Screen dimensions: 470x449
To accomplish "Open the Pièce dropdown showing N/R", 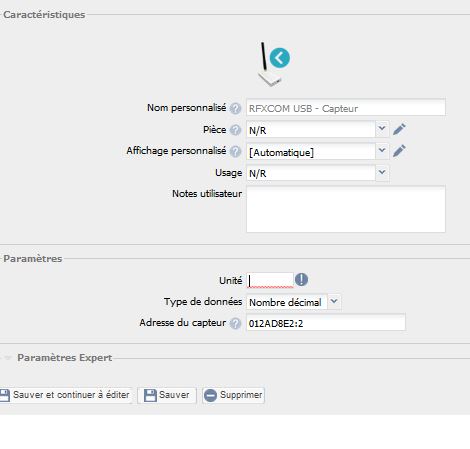I will [x=317, y=130].
